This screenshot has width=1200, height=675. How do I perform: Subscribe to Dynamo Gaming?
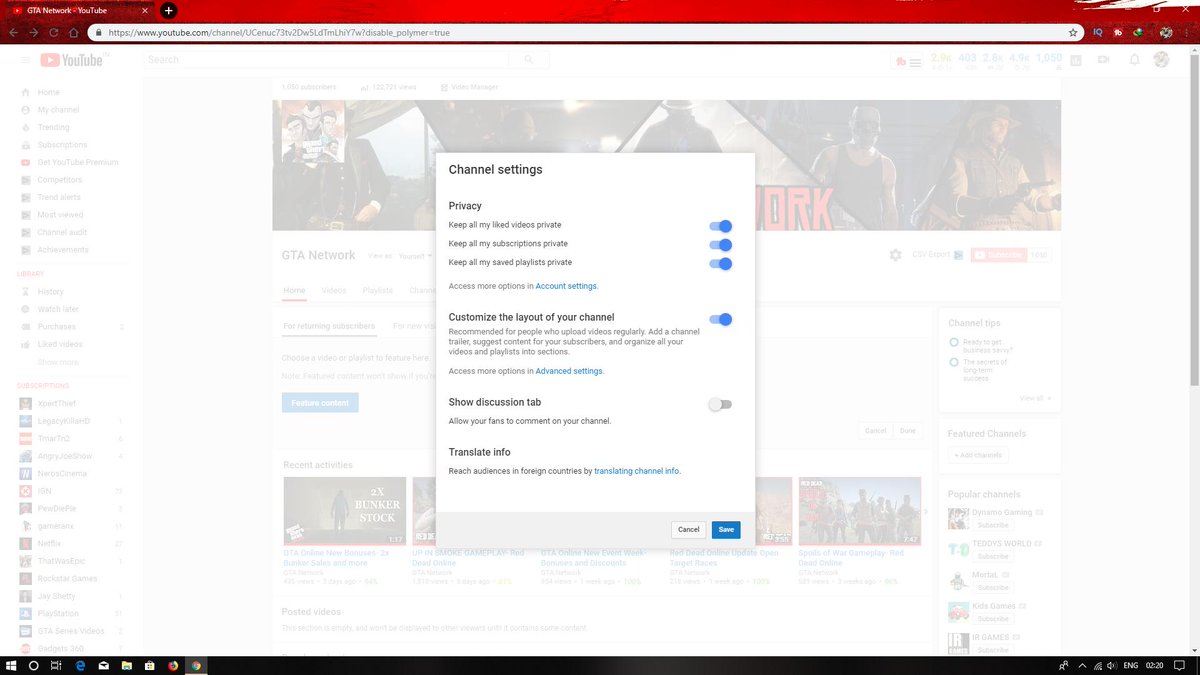tap(992, 525)
